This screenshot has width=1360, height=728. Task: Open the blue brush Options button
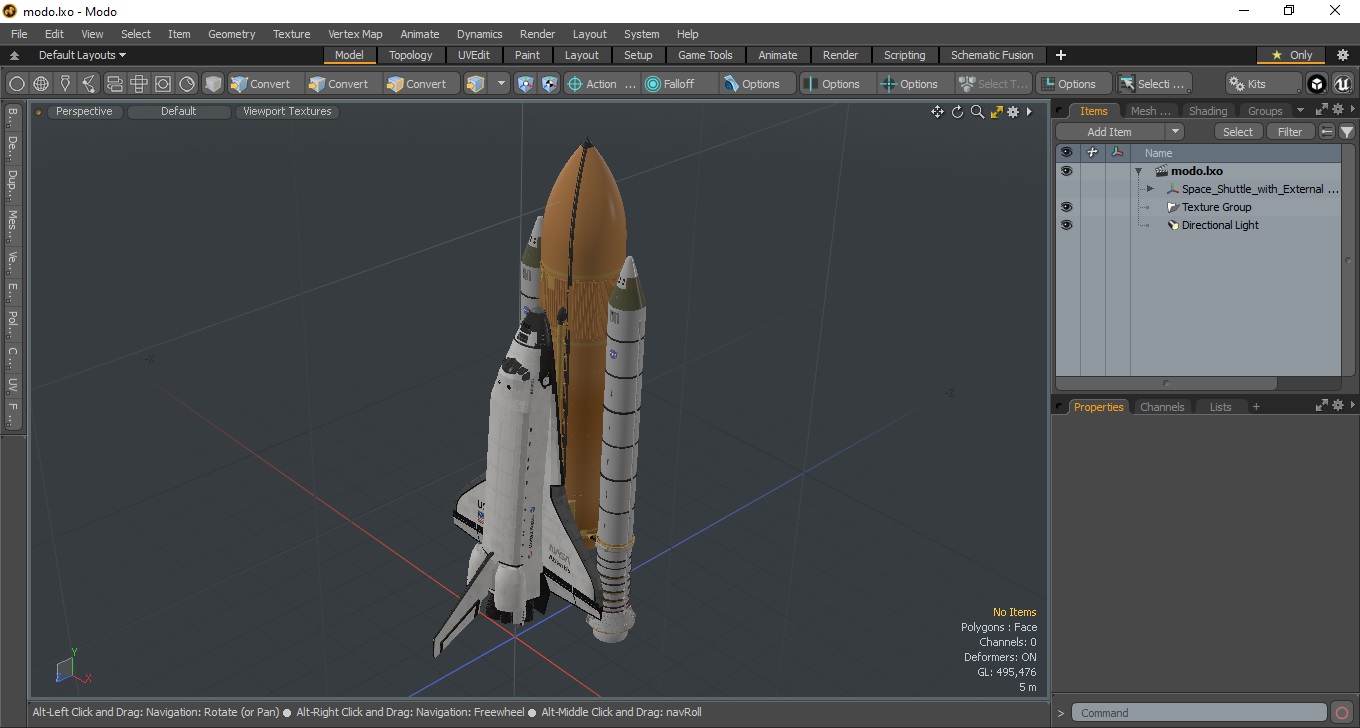[758, 84]
